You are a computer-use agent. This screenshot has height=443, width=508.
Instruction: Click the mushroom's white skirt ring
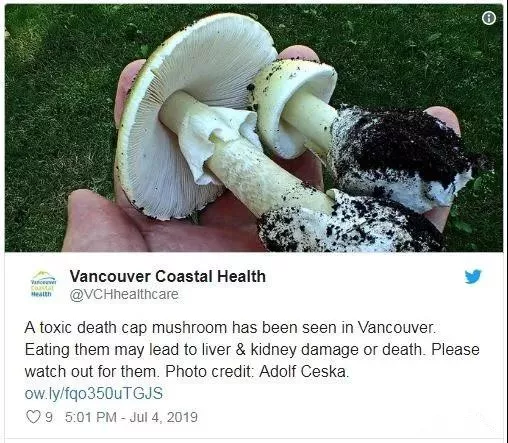point(213,140)
